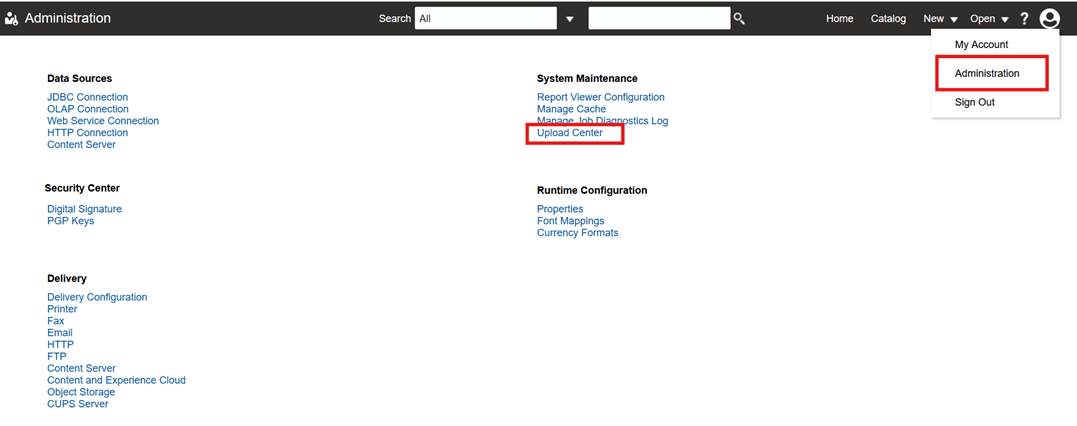Go to Home in the header
This screenshot has width=1077, height=426.
tap(839, 19)
